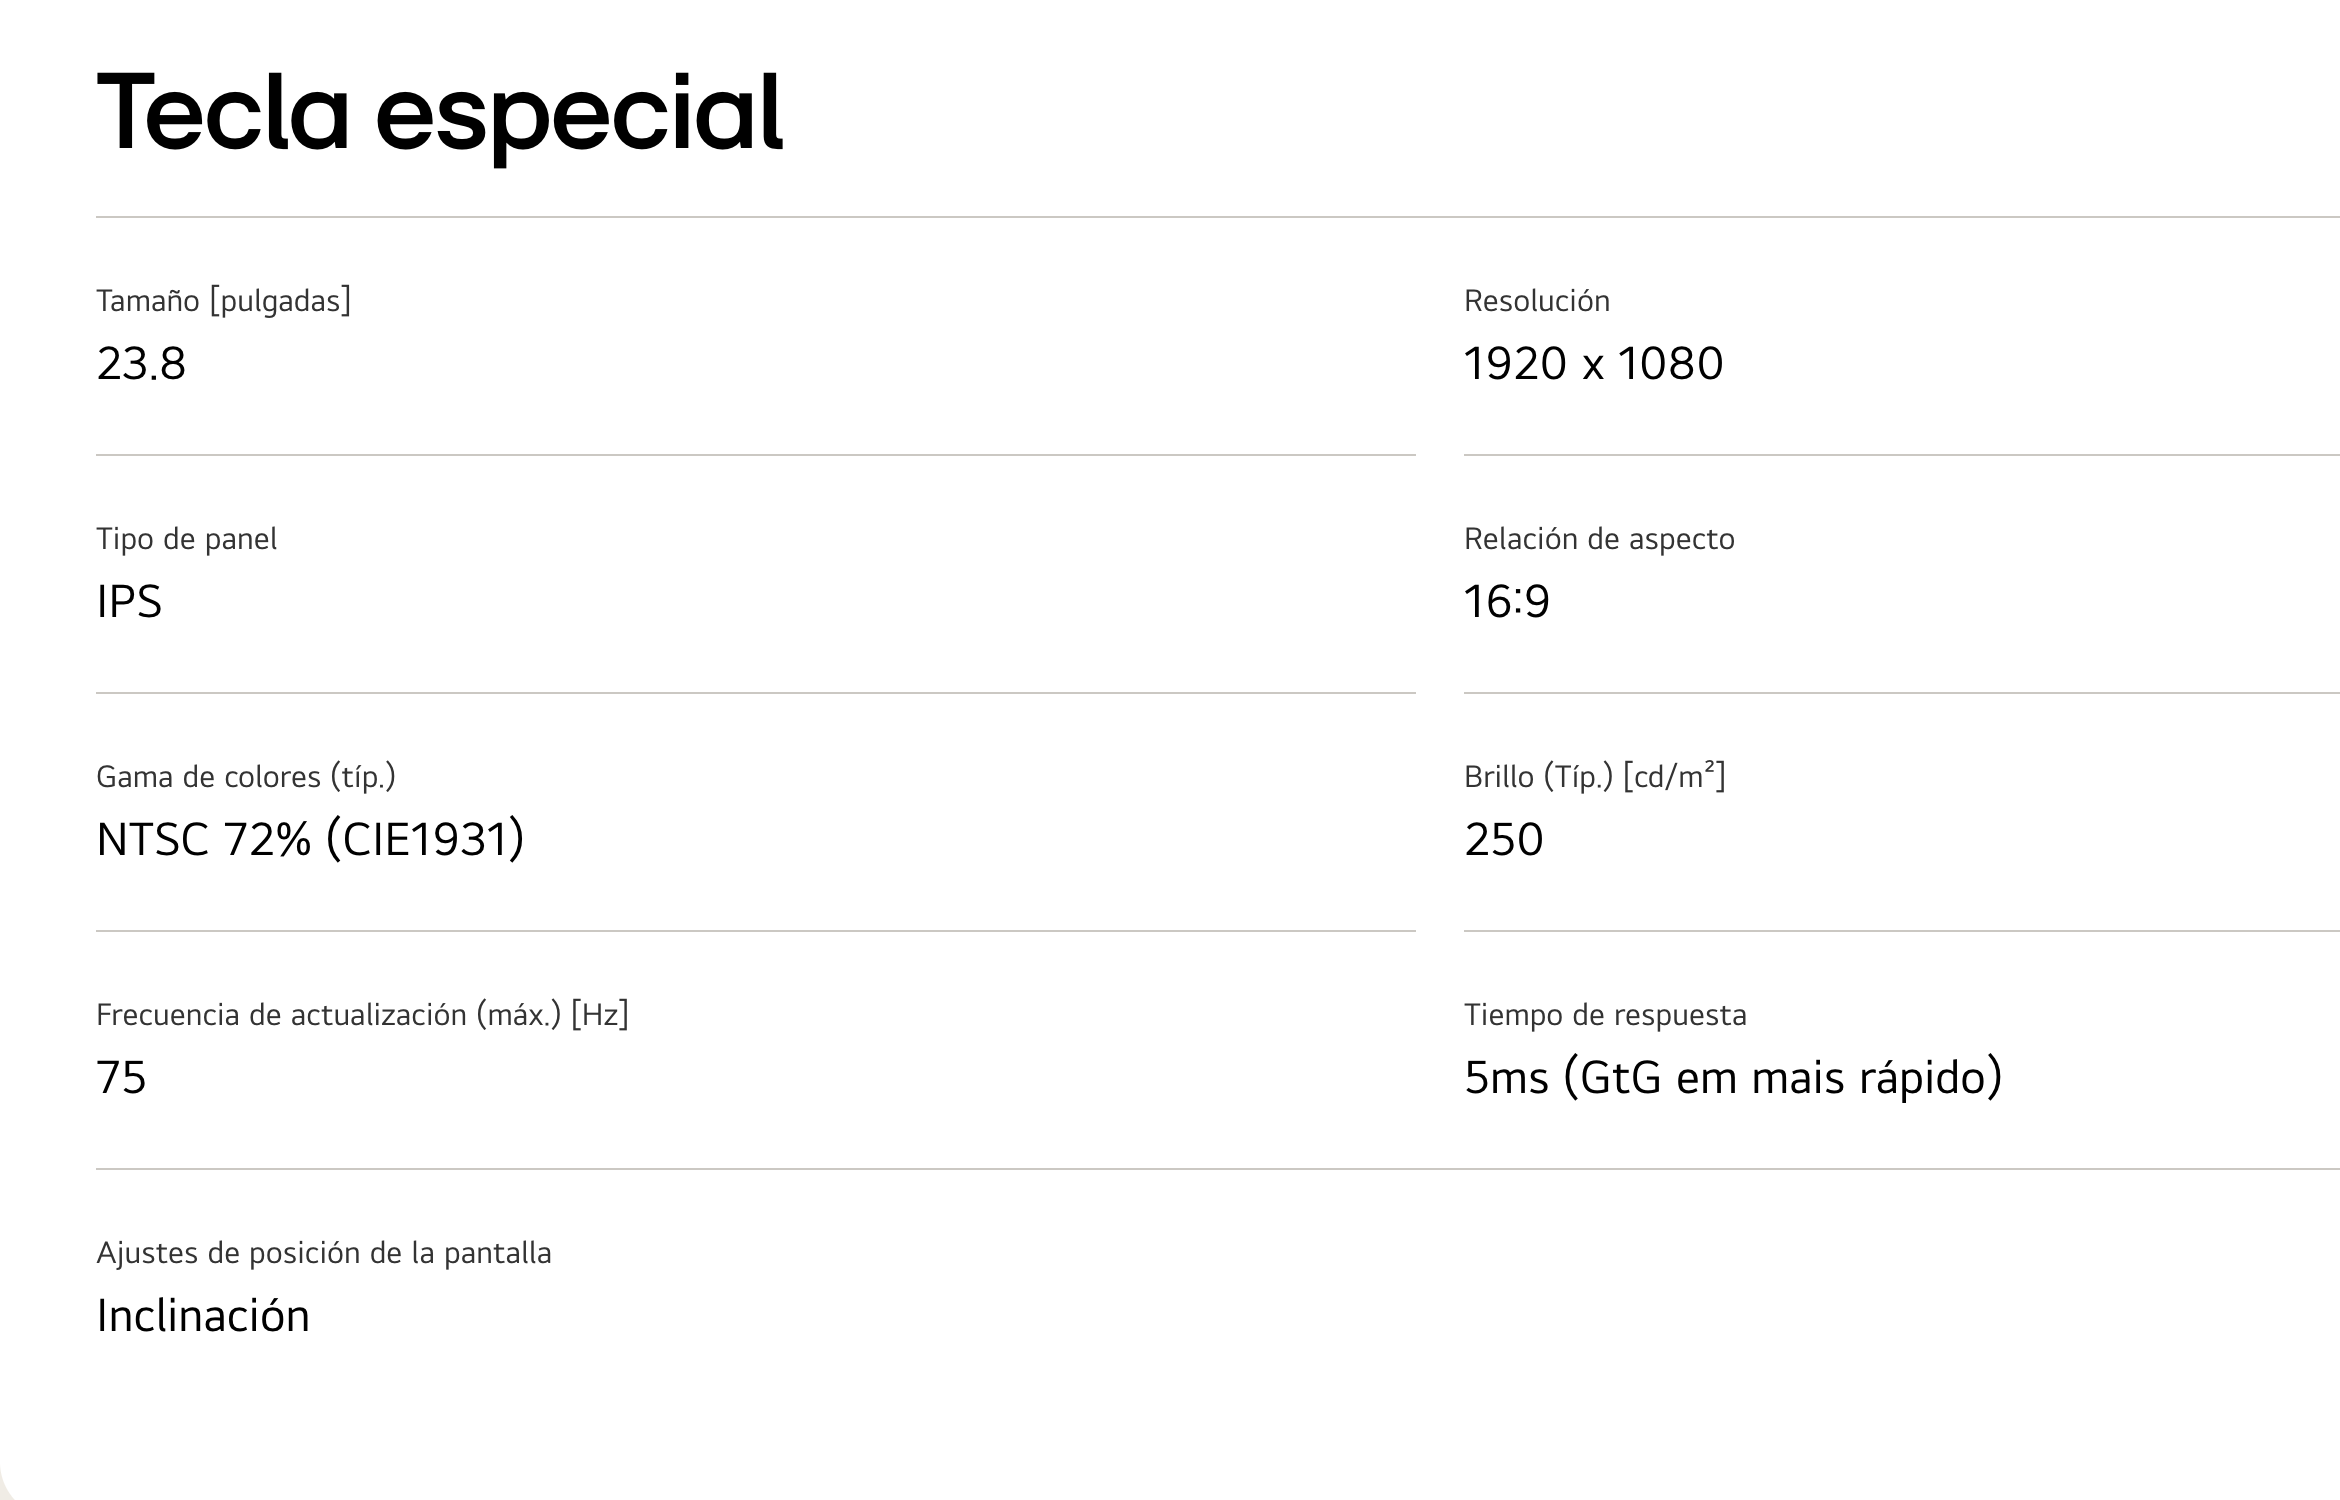The width and height of the screenshot is (2340, 1500).
Task: Select the Gama de colores (típ.) label
Action: (x=246, y=777)
